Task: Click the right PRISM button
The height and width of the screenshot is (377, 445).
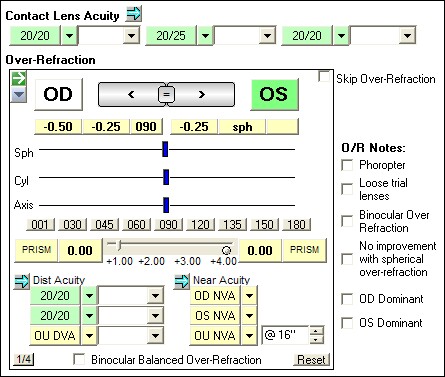Action: (304, 250)
